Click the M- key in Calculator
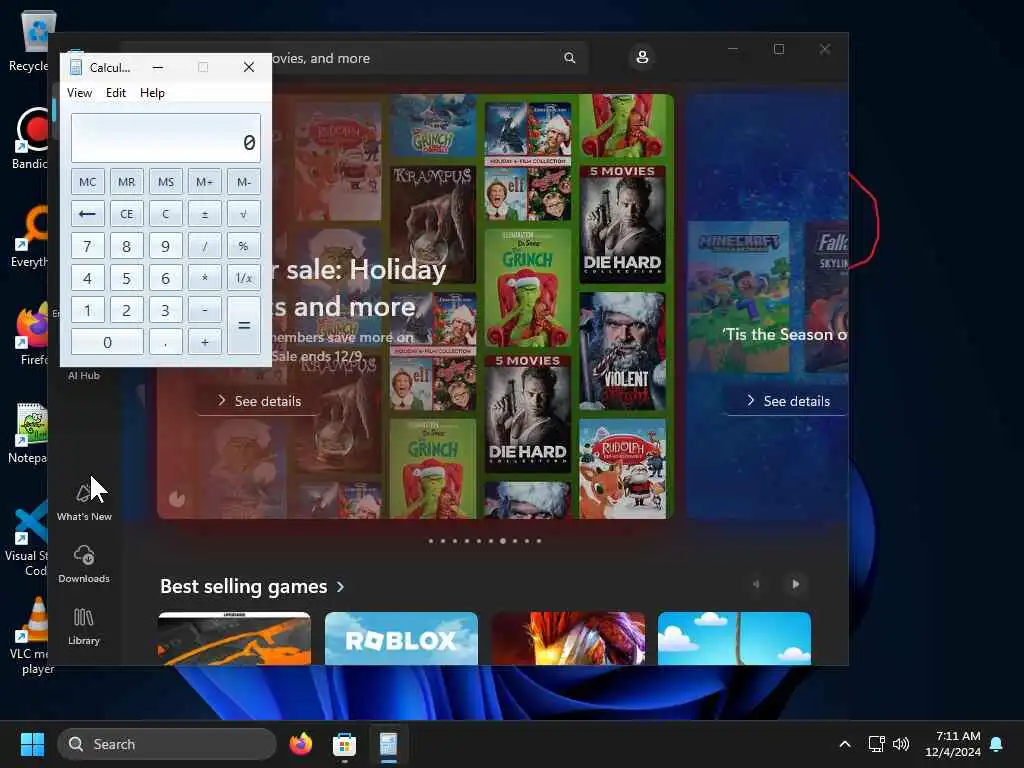Viewport: 1024px width, 768px height. click(244, 182)
